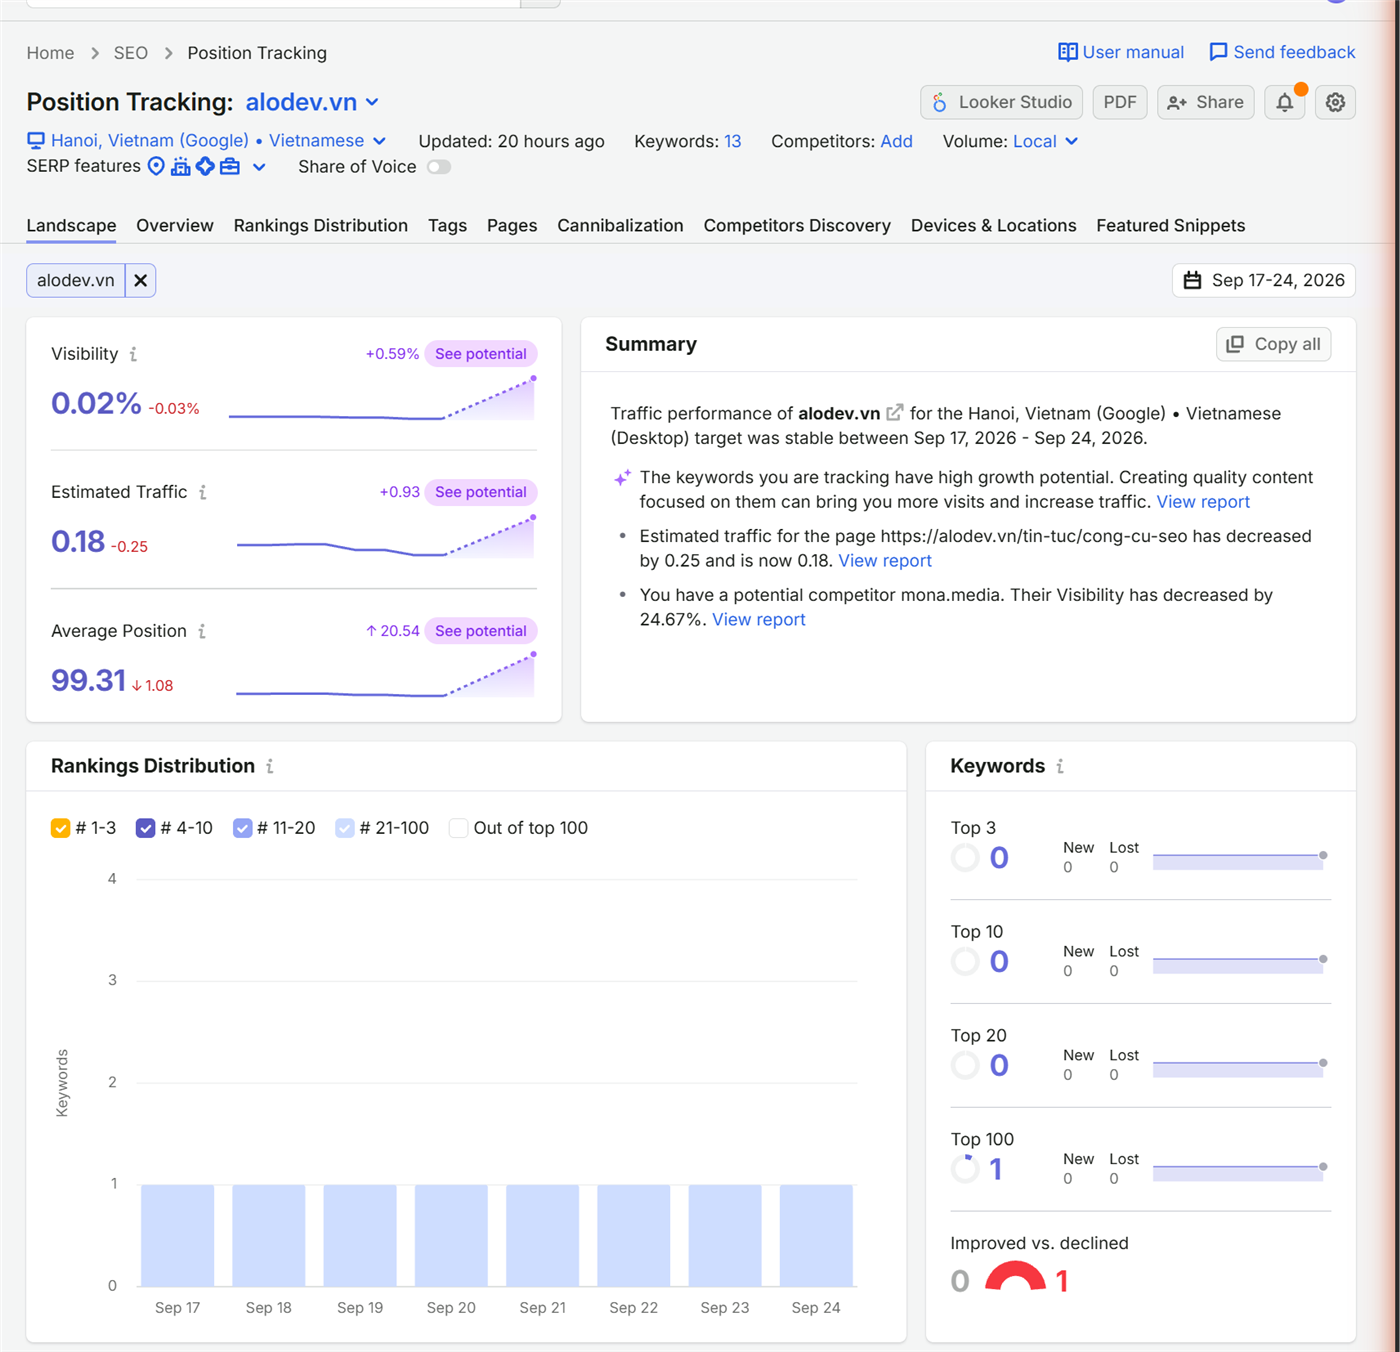The height and width of the screenshot is (1352, 1400).
Task: Select the Landscape tab
Action: coord(71,226)
